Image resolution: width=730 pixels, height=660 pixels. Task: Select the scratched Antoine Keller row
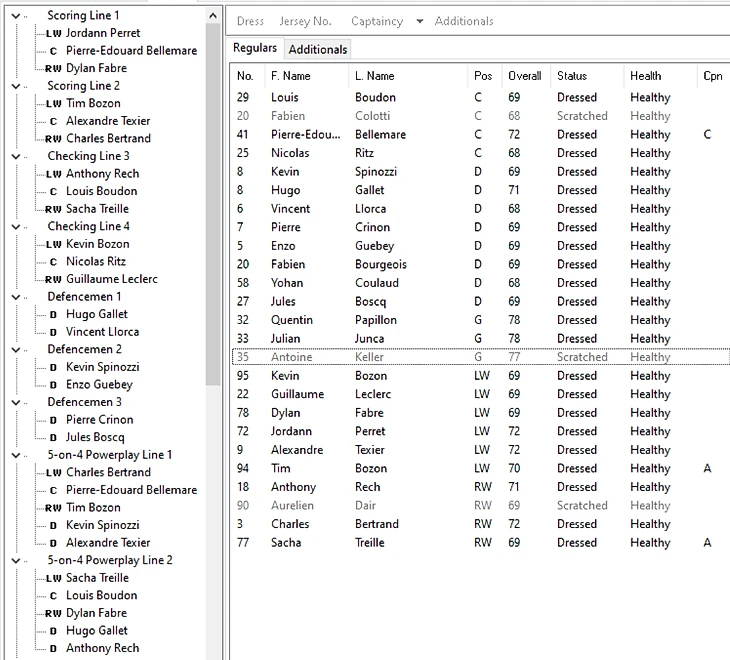480,357
